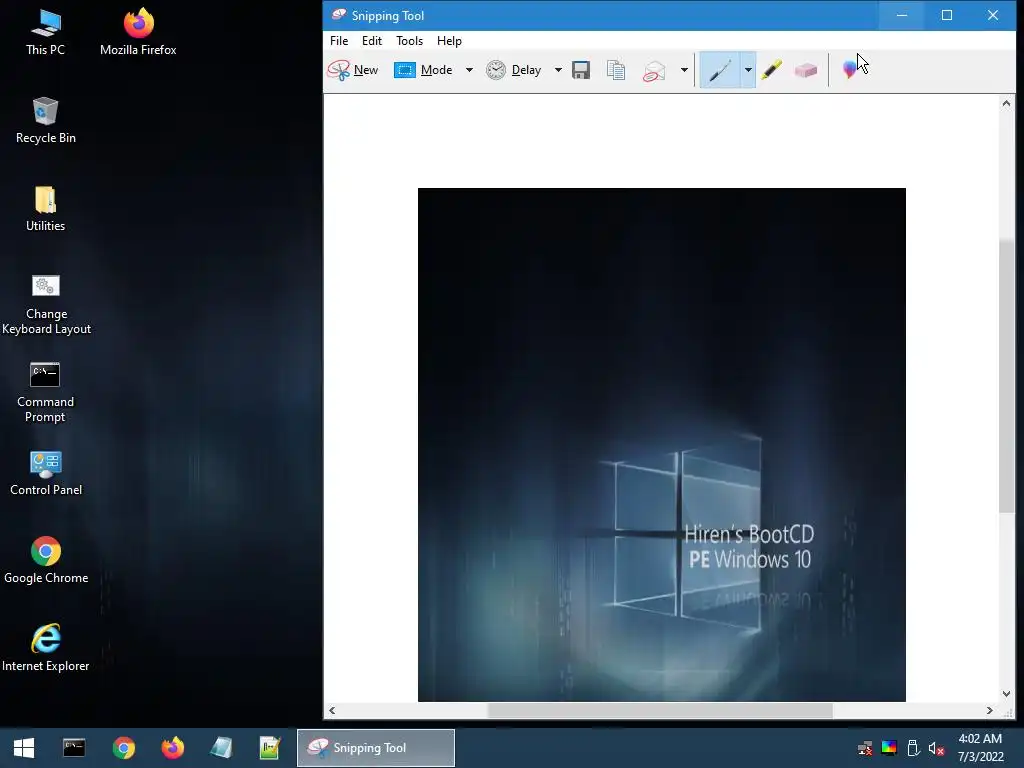Select Change Keyboard Layout desktop icon
Viewport: 1024px width, 768px height.
(46, 304)
